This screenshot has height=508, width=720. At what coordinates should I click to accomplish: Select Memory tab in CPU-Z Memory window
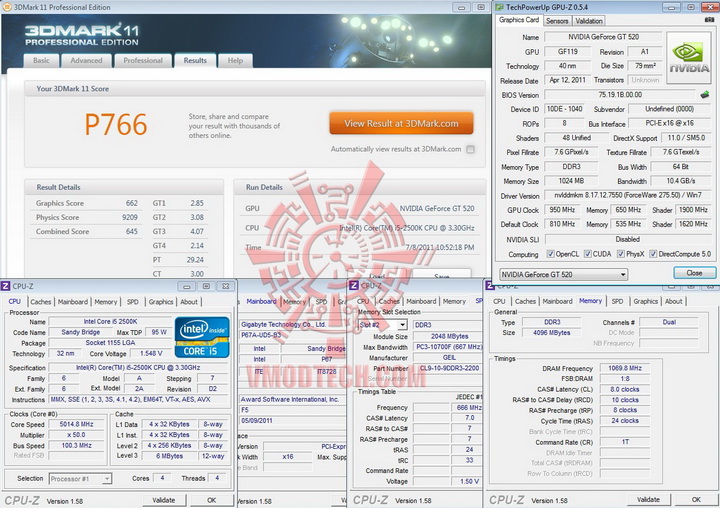pos(590,301)
